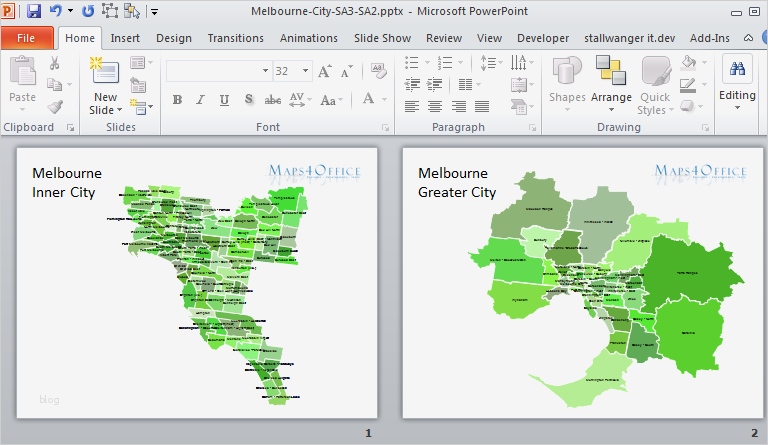The height and width of the screenshot is (445, 768).
Task: Open the Arrange menu
Action: click(611, 83)
